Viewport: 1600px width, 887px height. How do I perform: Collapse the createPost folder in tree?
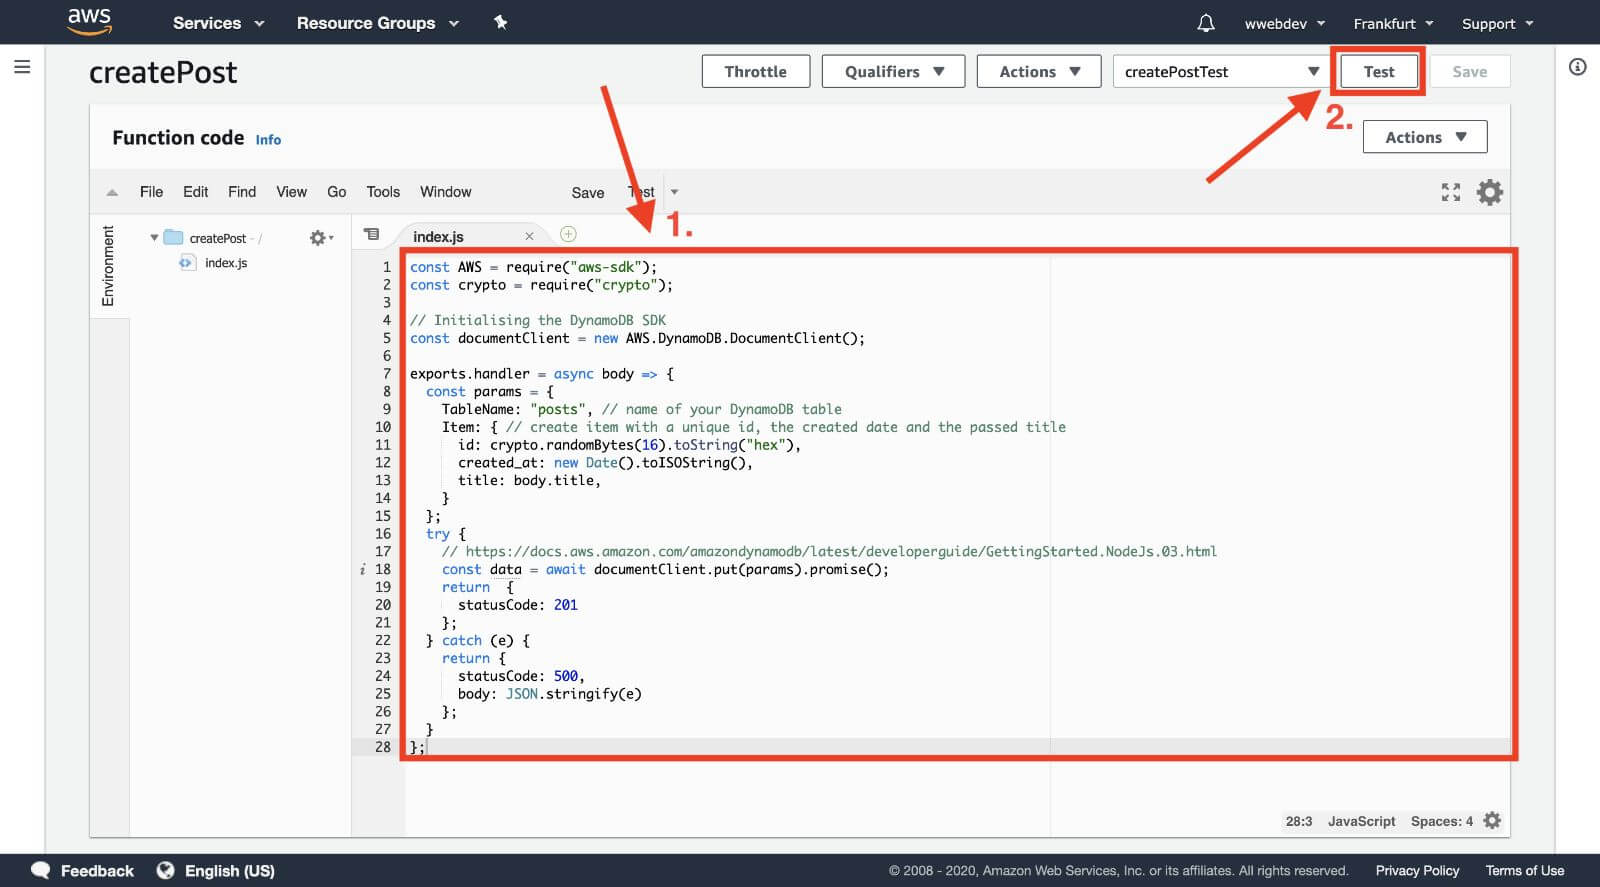tap(154, 238)
